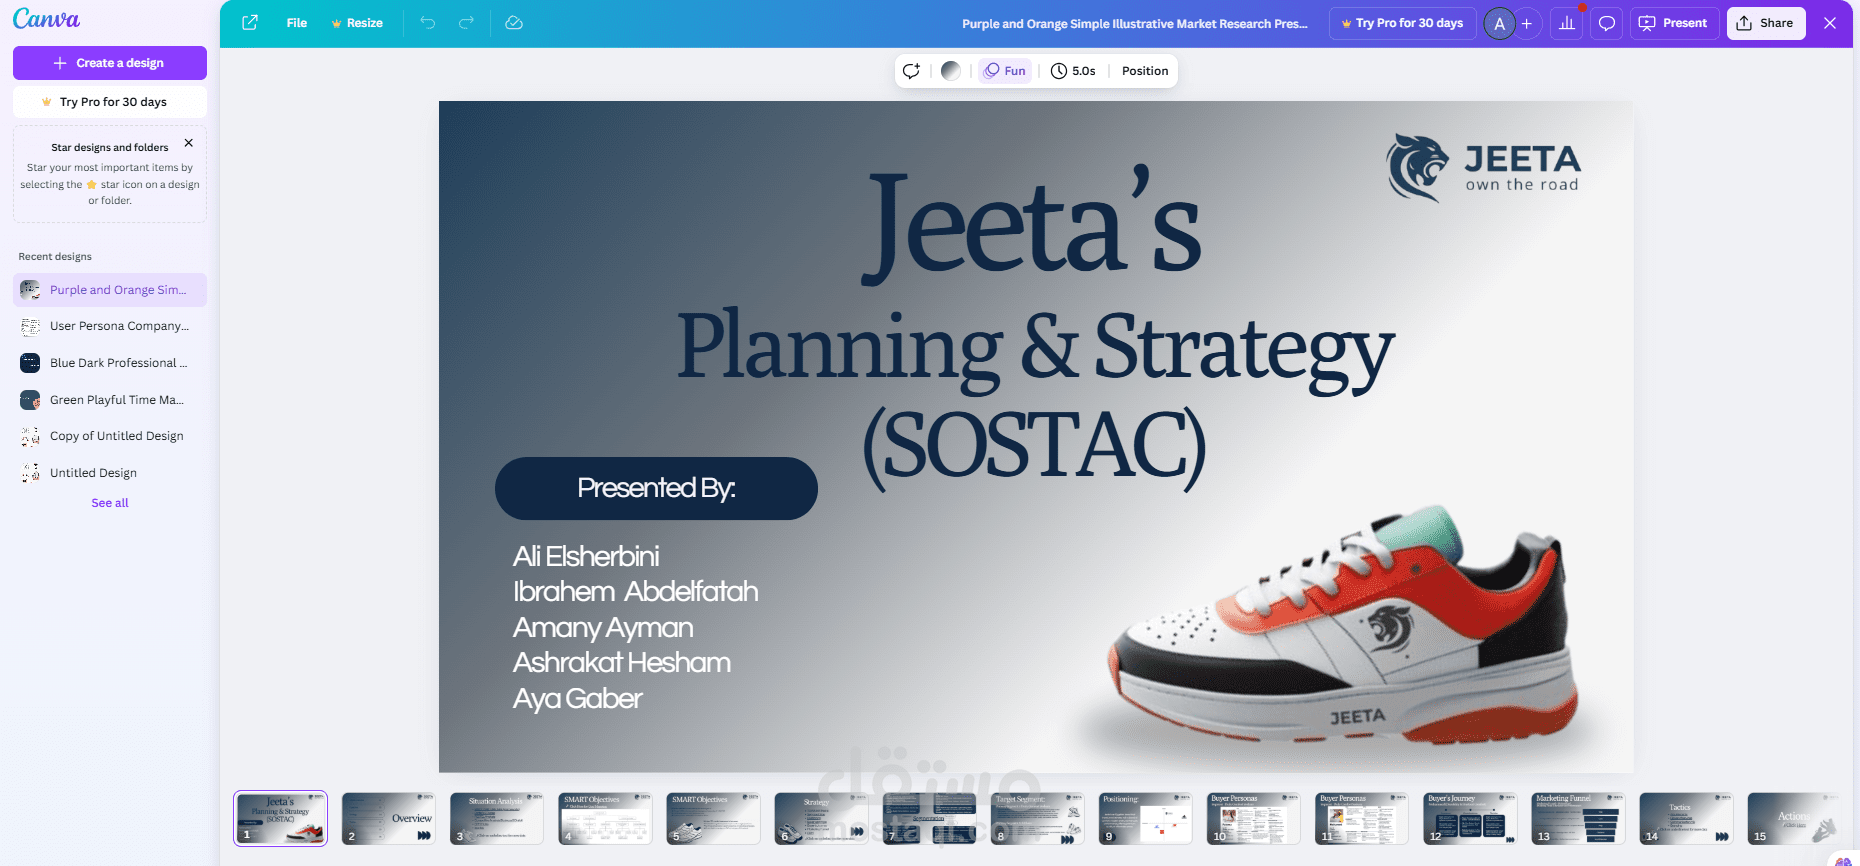Select the JEETA logo on slide
This screenshot has height=866, width=1860.
coord(1483,168)
